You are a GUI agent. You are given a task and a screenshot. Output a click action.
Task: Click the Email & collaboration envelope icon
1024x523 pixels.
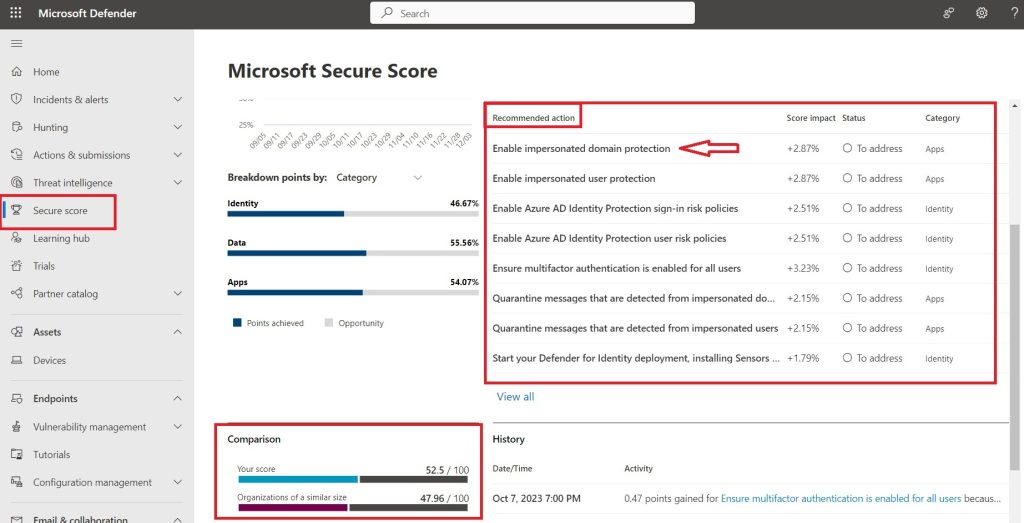(17, 520)
